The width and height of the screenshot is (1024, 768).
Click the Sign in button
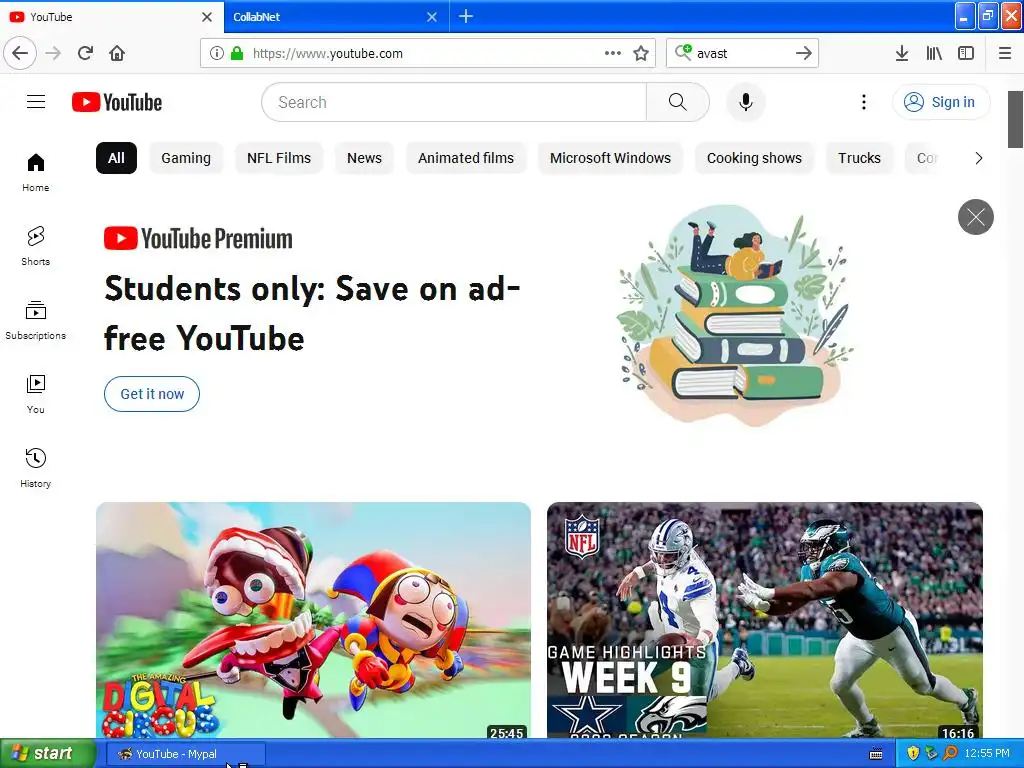[x=941, y=102]
